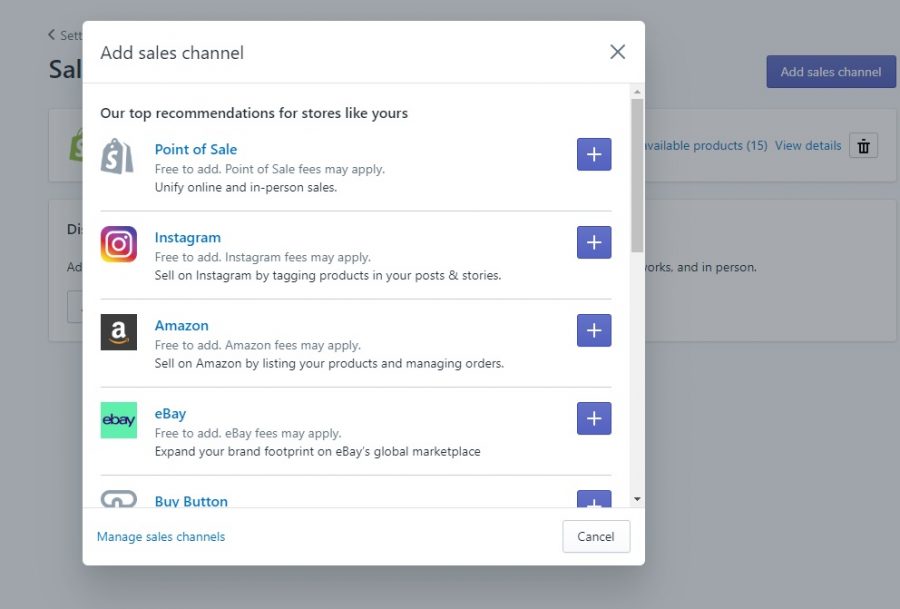900x609 pixels.
Task: Select text 'Free to add. Instagram fees may apply.'
Action: pos(262,257)
